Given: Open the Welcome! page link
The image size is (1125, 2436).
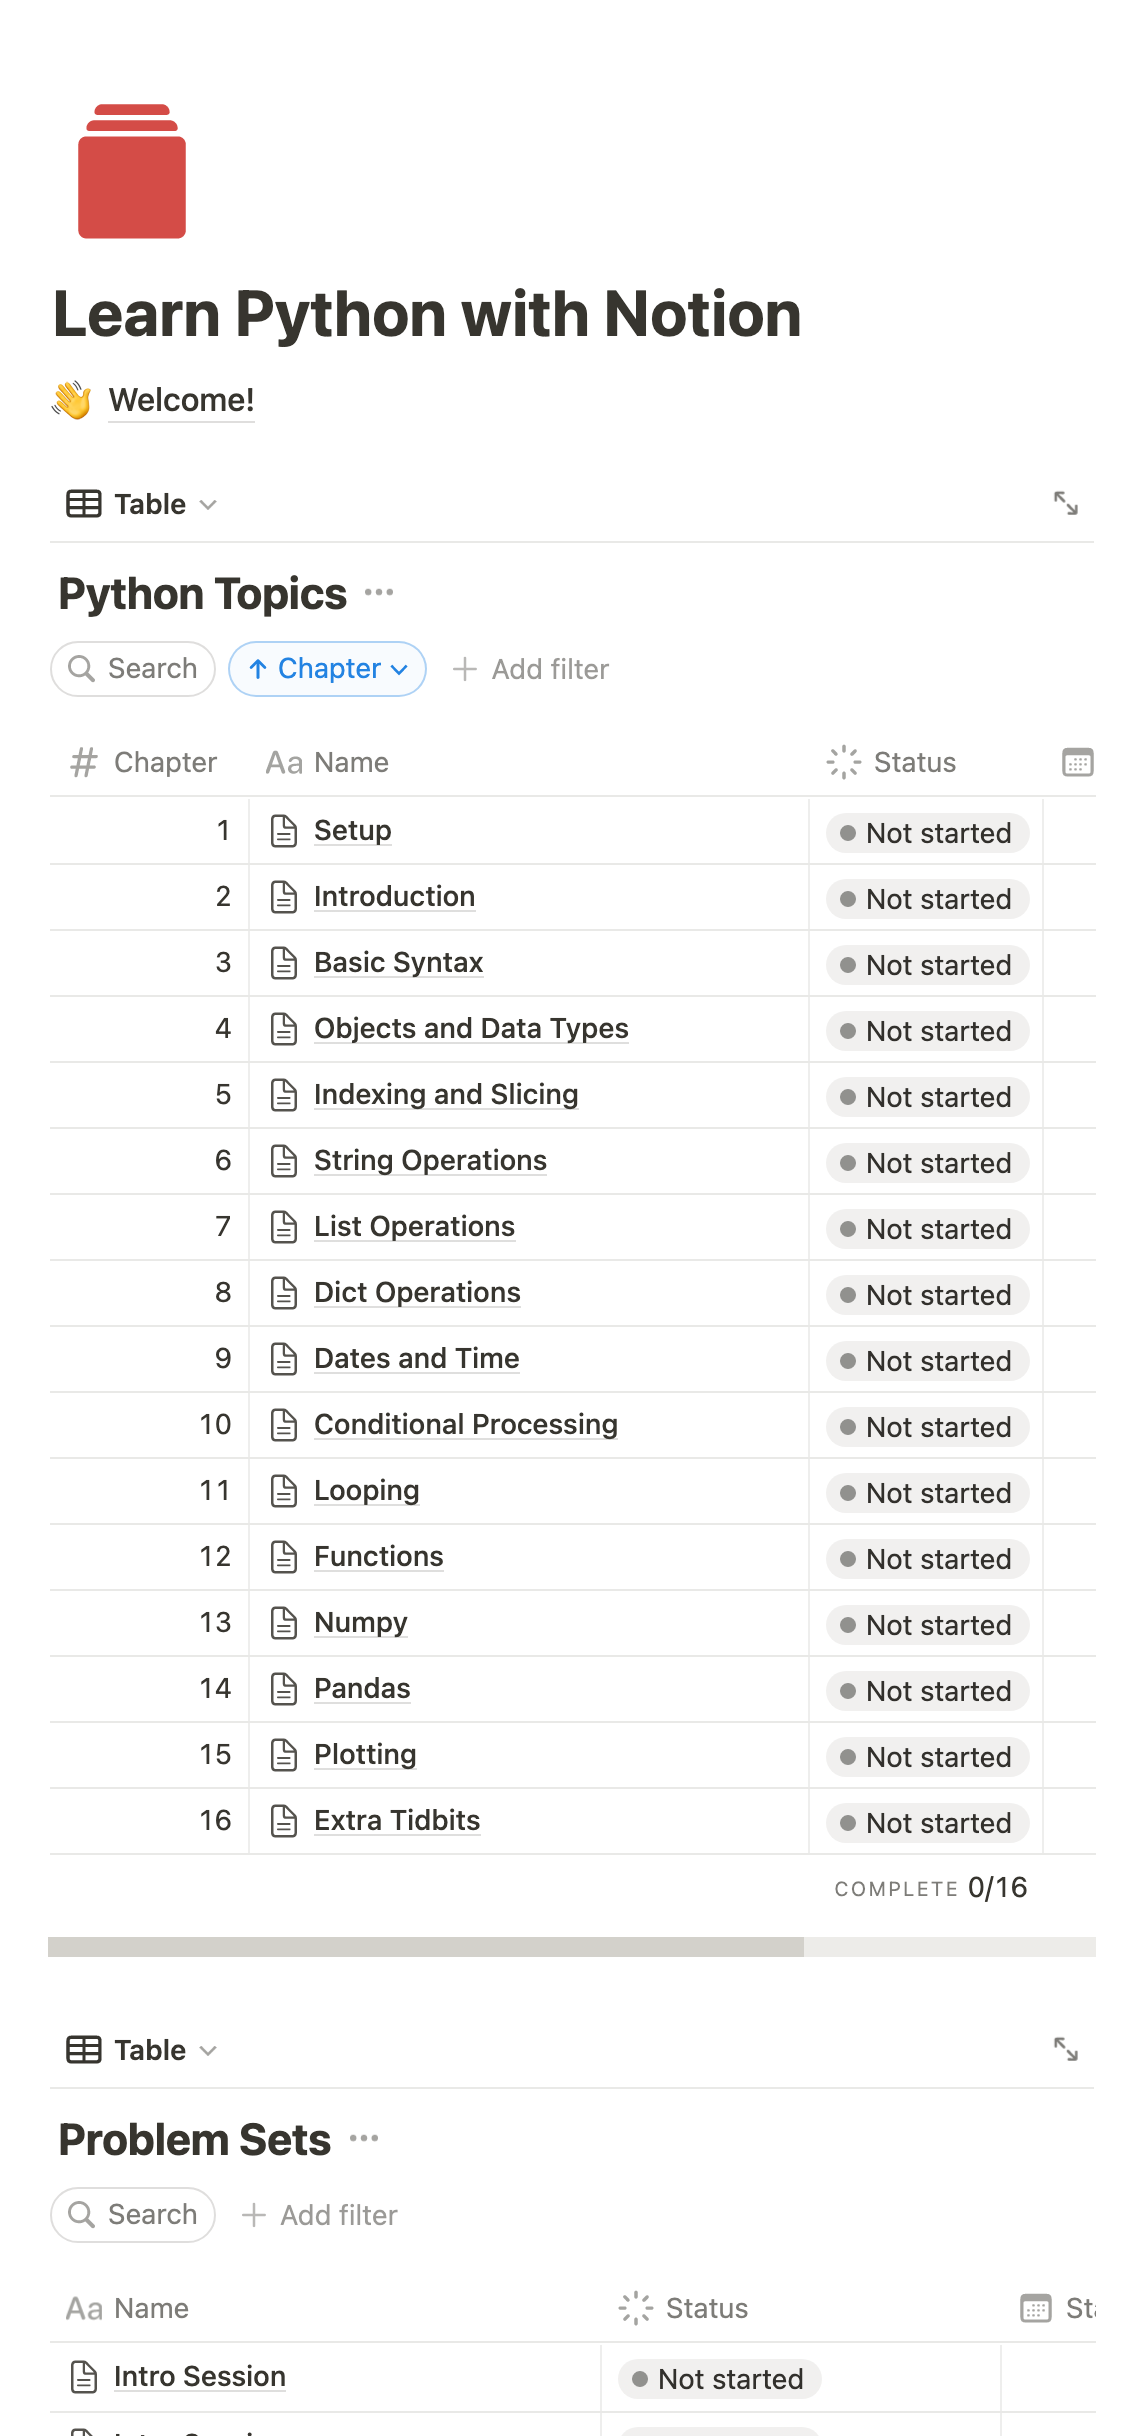Looking at the screenshot, I should 181,400.
